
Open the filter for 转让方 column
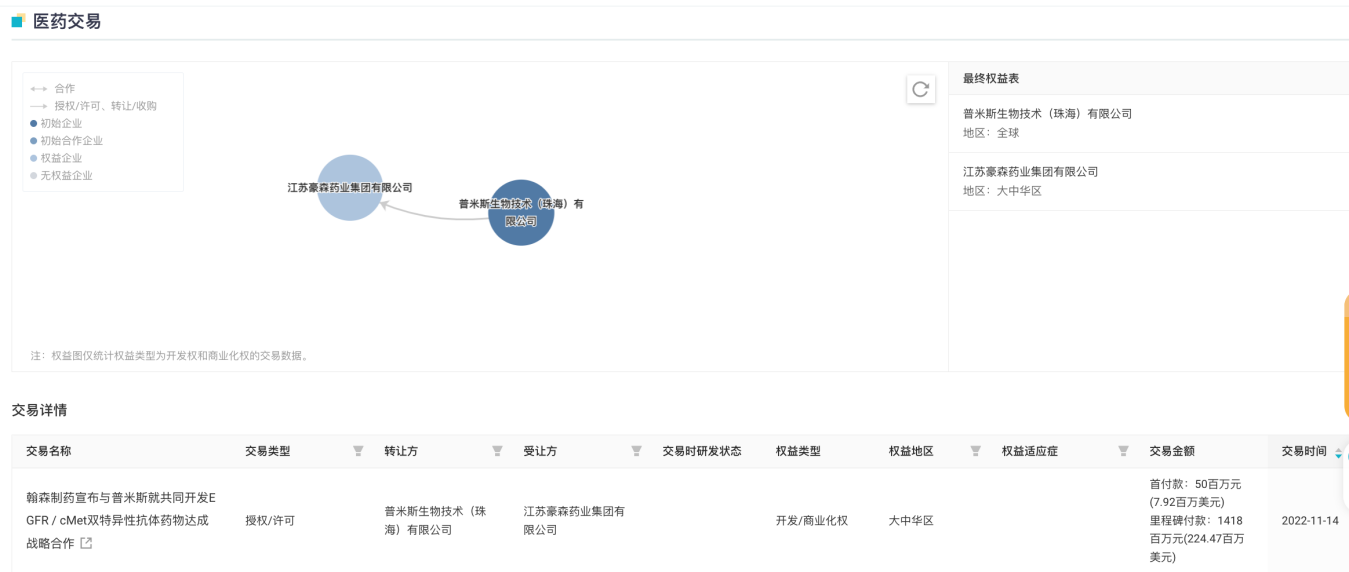coord(497,451)
